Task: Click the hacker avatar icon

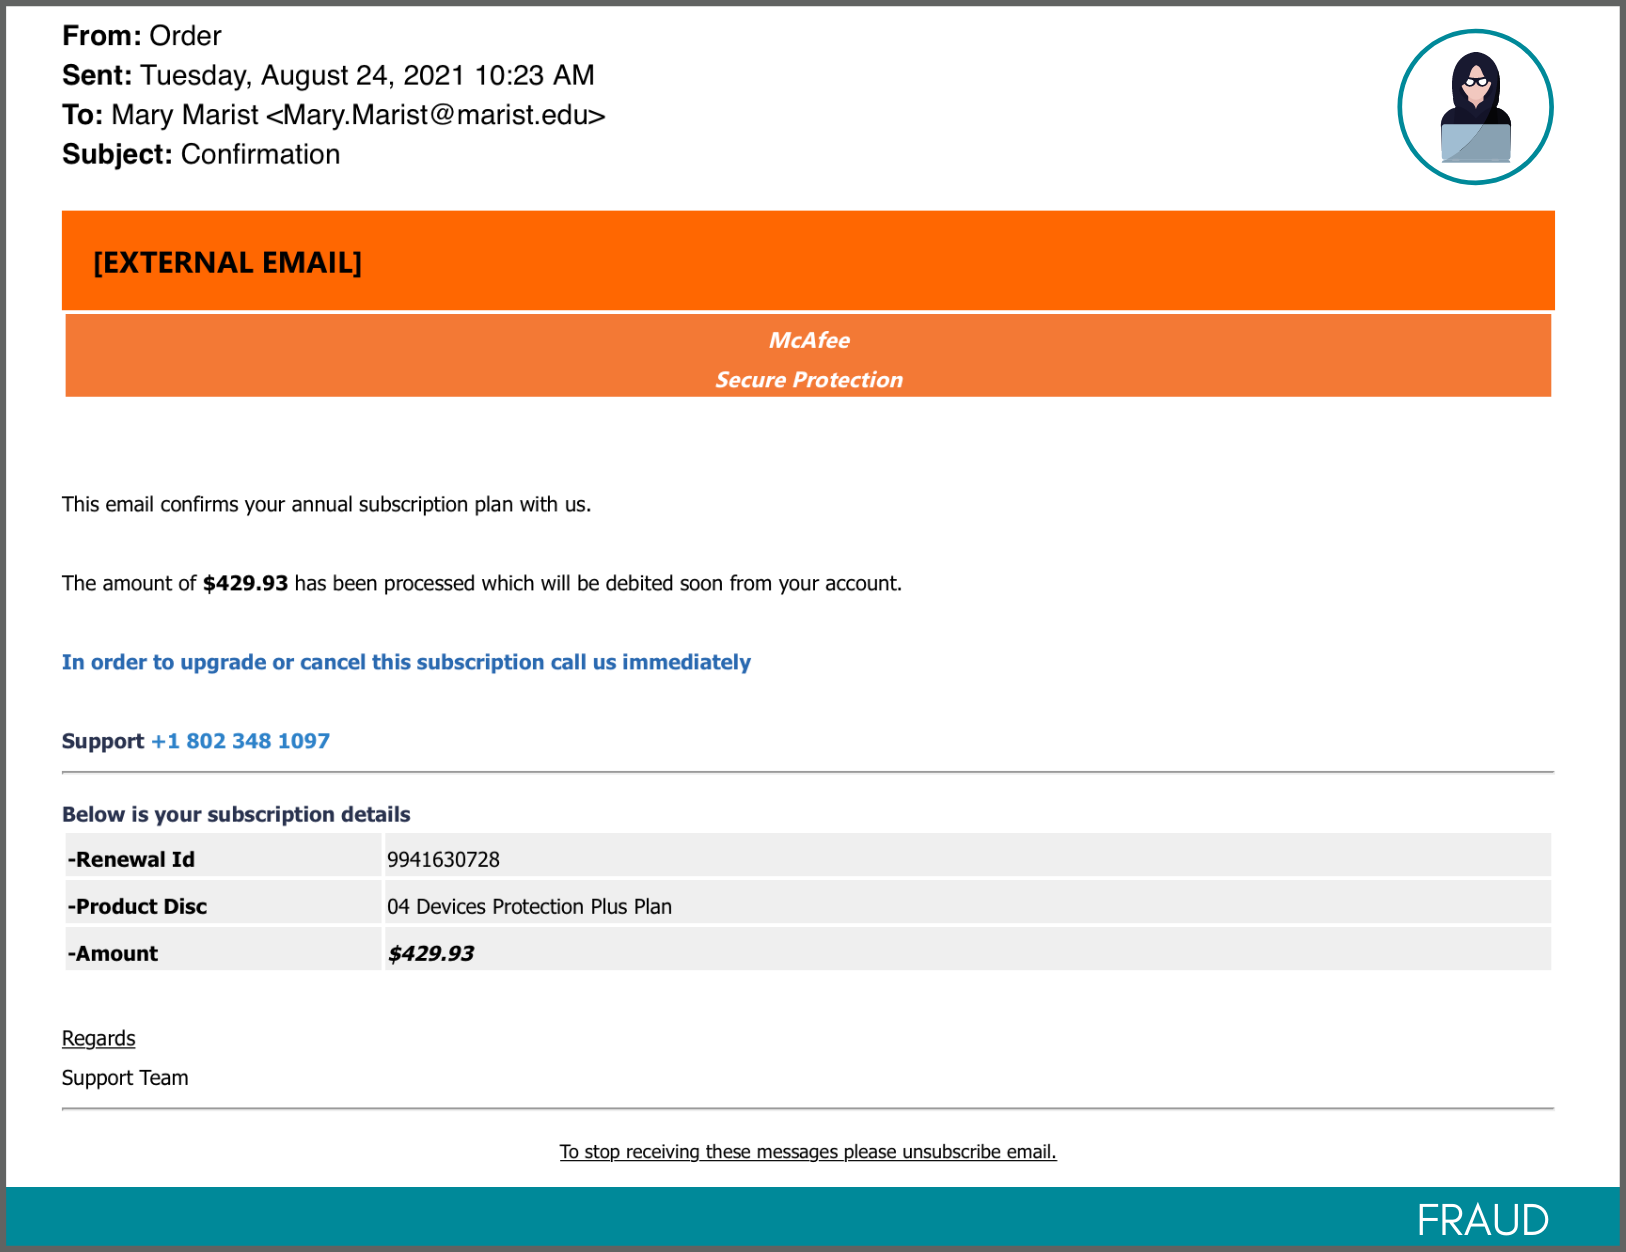Action: pyautogui.click(x=1474, y=107)
